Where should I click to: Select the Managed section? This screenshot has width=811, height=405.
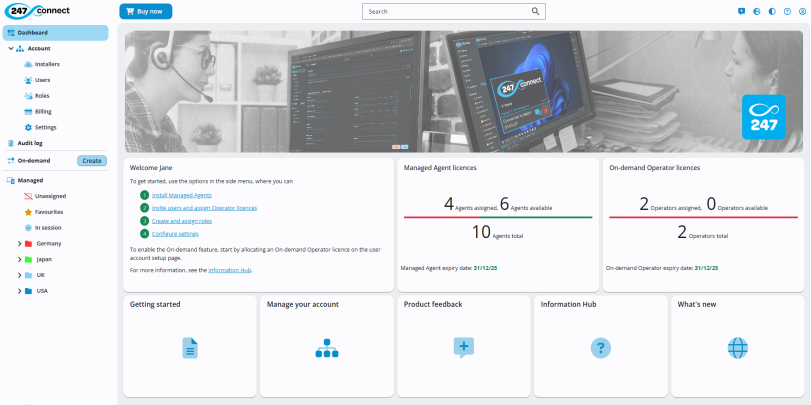click(x=30, y=181)
